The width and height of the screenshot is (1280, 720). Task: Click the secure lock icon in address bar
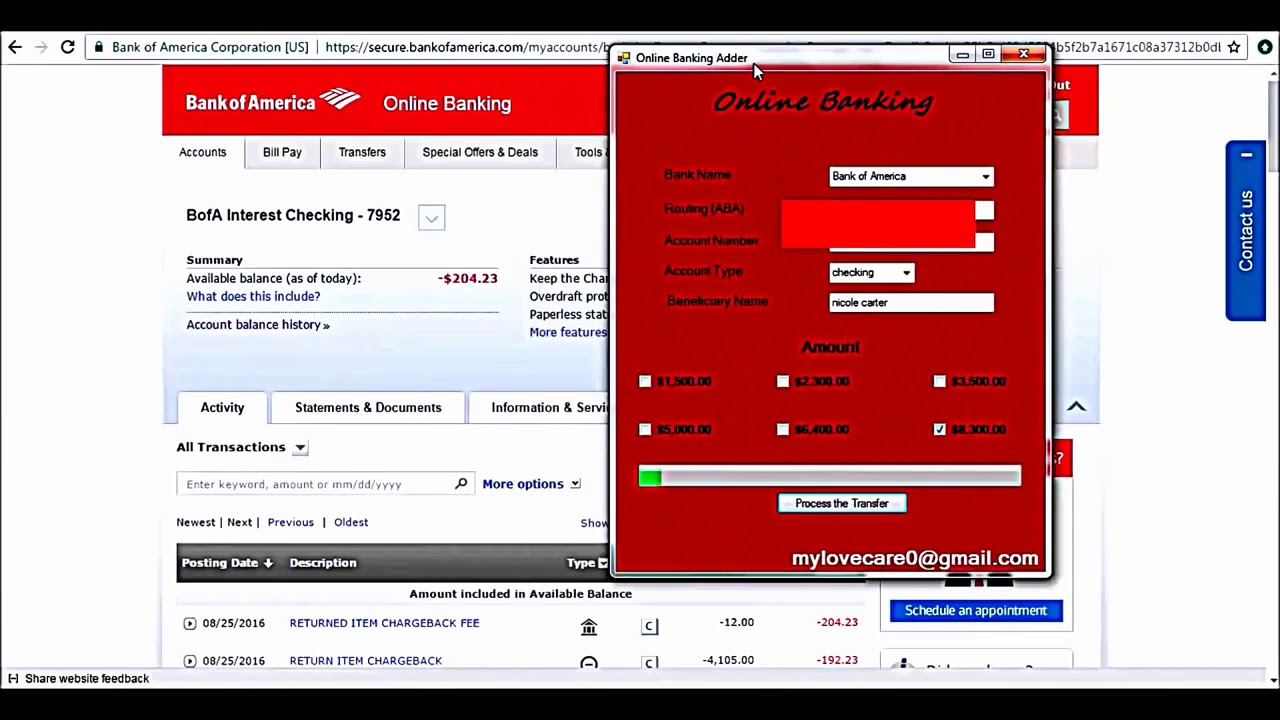pos(98,47)
